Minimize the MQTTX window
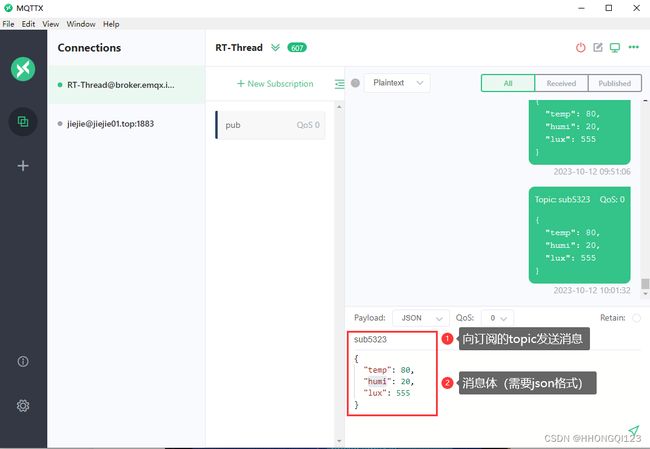This screenshot has width=650, height=449. point(581,8)
